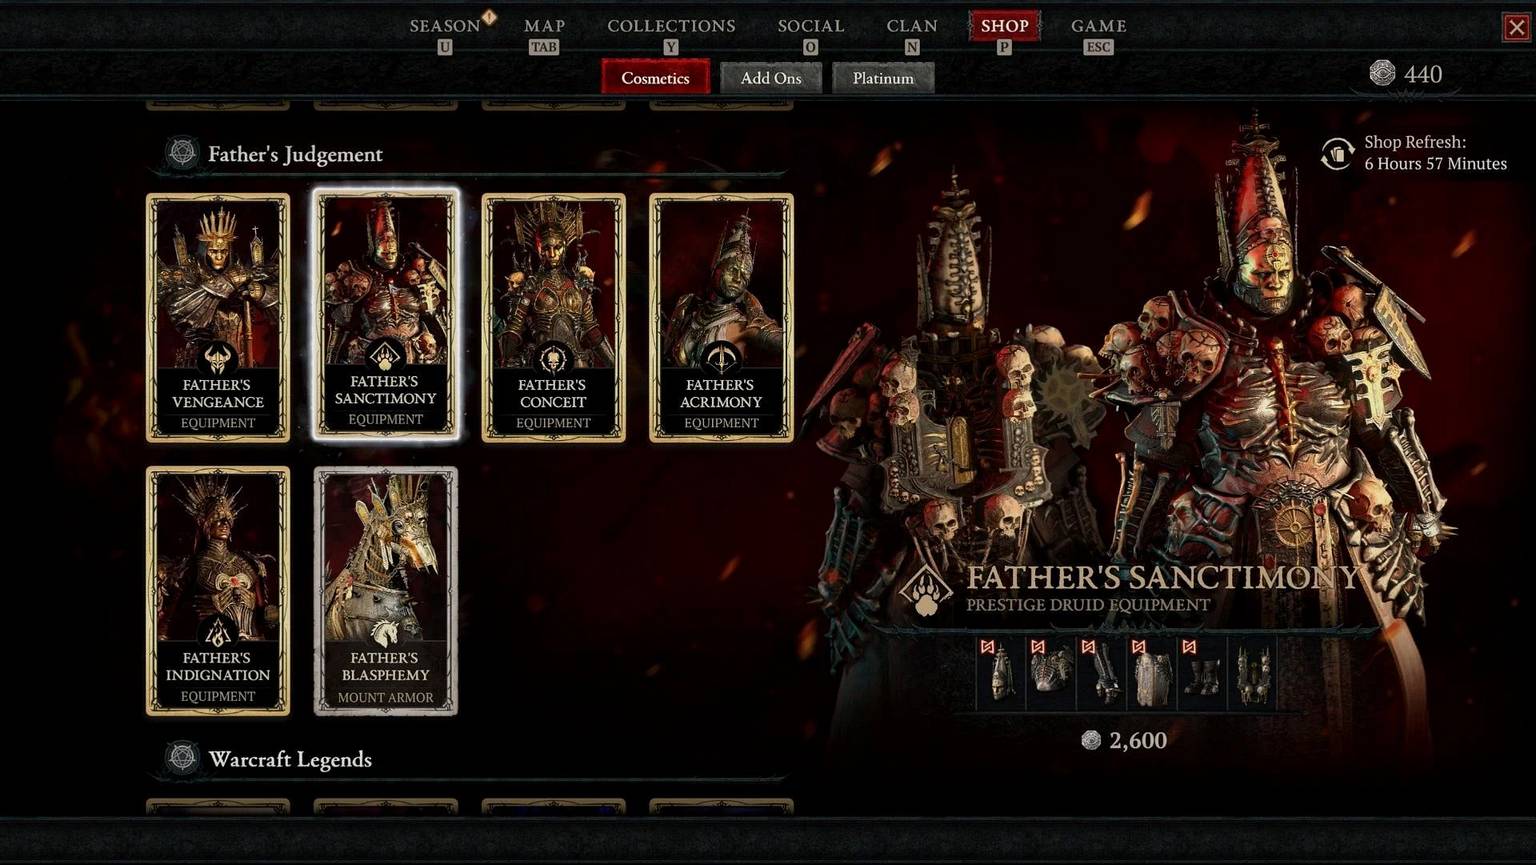Click the 'FATHER'S SANCTIMONY' preview title

click(x=1163, y=577)
